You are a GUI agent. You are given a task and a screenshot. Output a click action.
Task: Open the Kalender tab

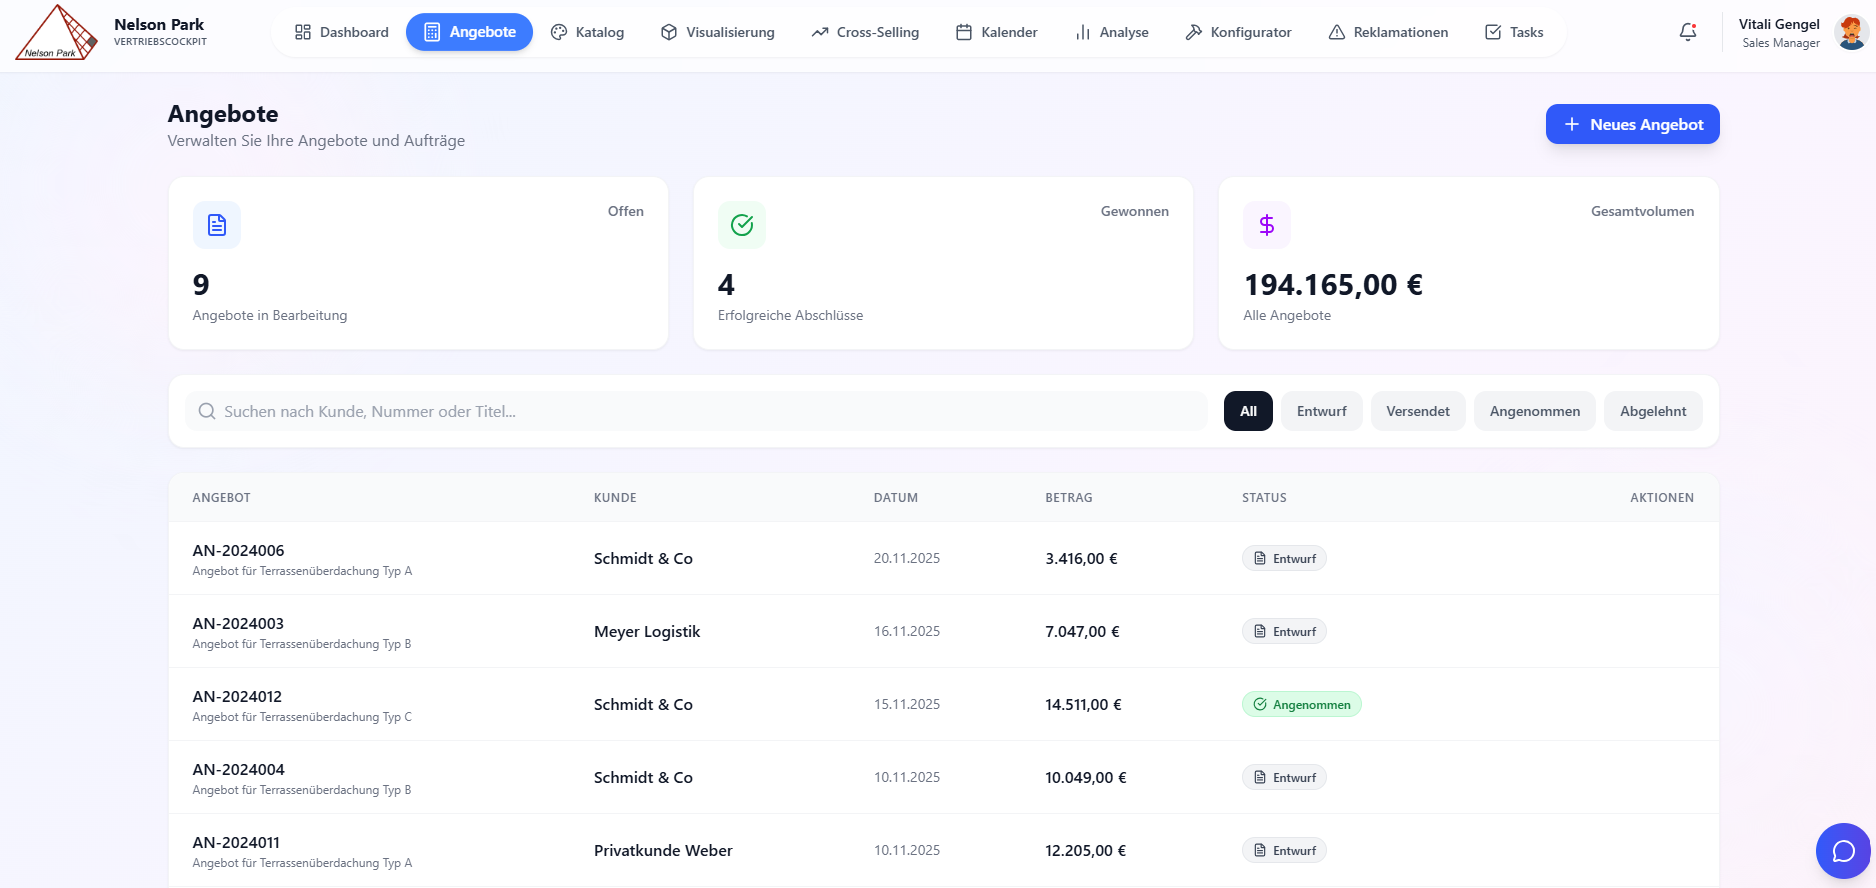997,32
